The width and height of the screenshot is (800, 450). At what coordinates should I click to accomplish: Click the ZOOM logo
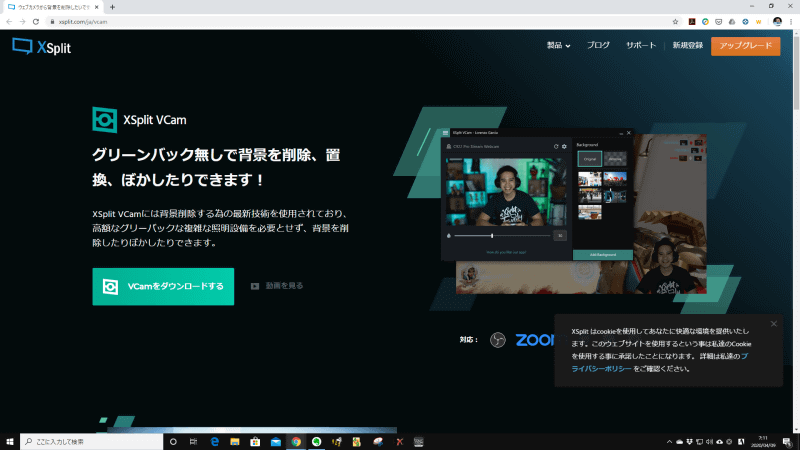point(537,340)
